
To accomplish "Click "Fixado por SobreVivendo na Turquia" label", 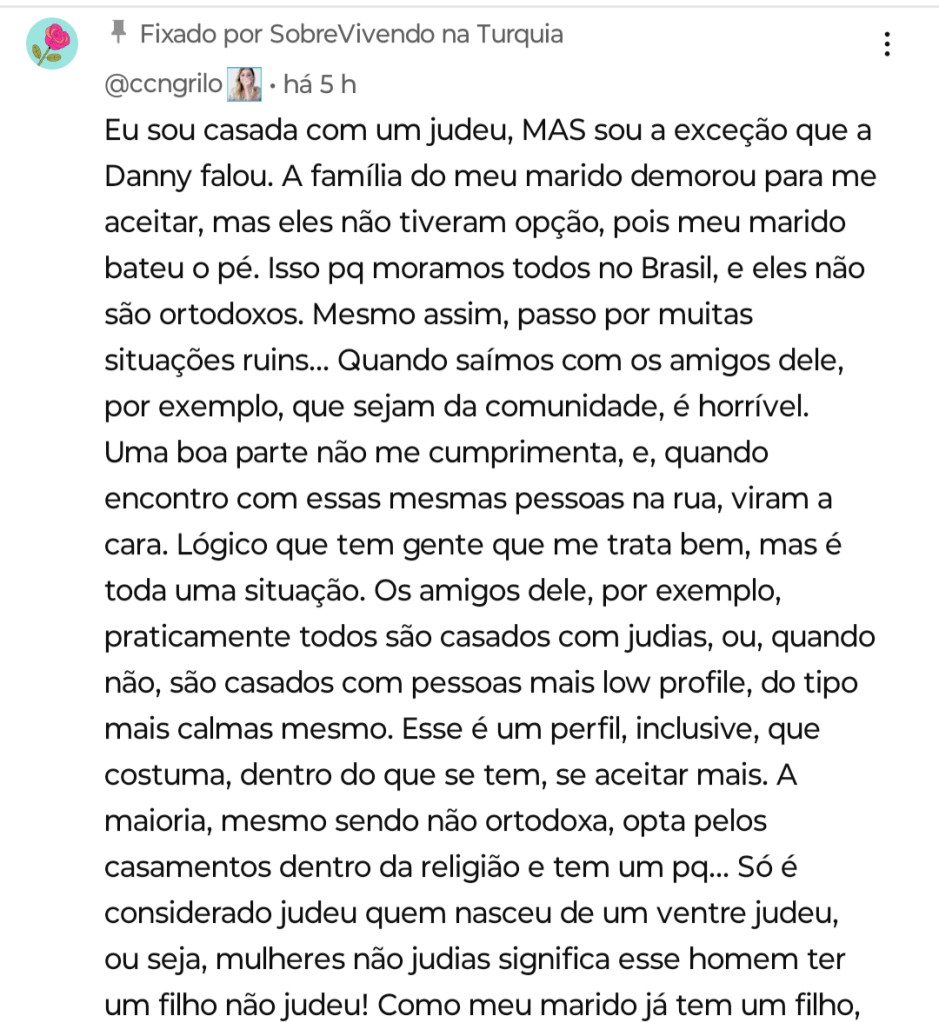I will tap(351, 35).
